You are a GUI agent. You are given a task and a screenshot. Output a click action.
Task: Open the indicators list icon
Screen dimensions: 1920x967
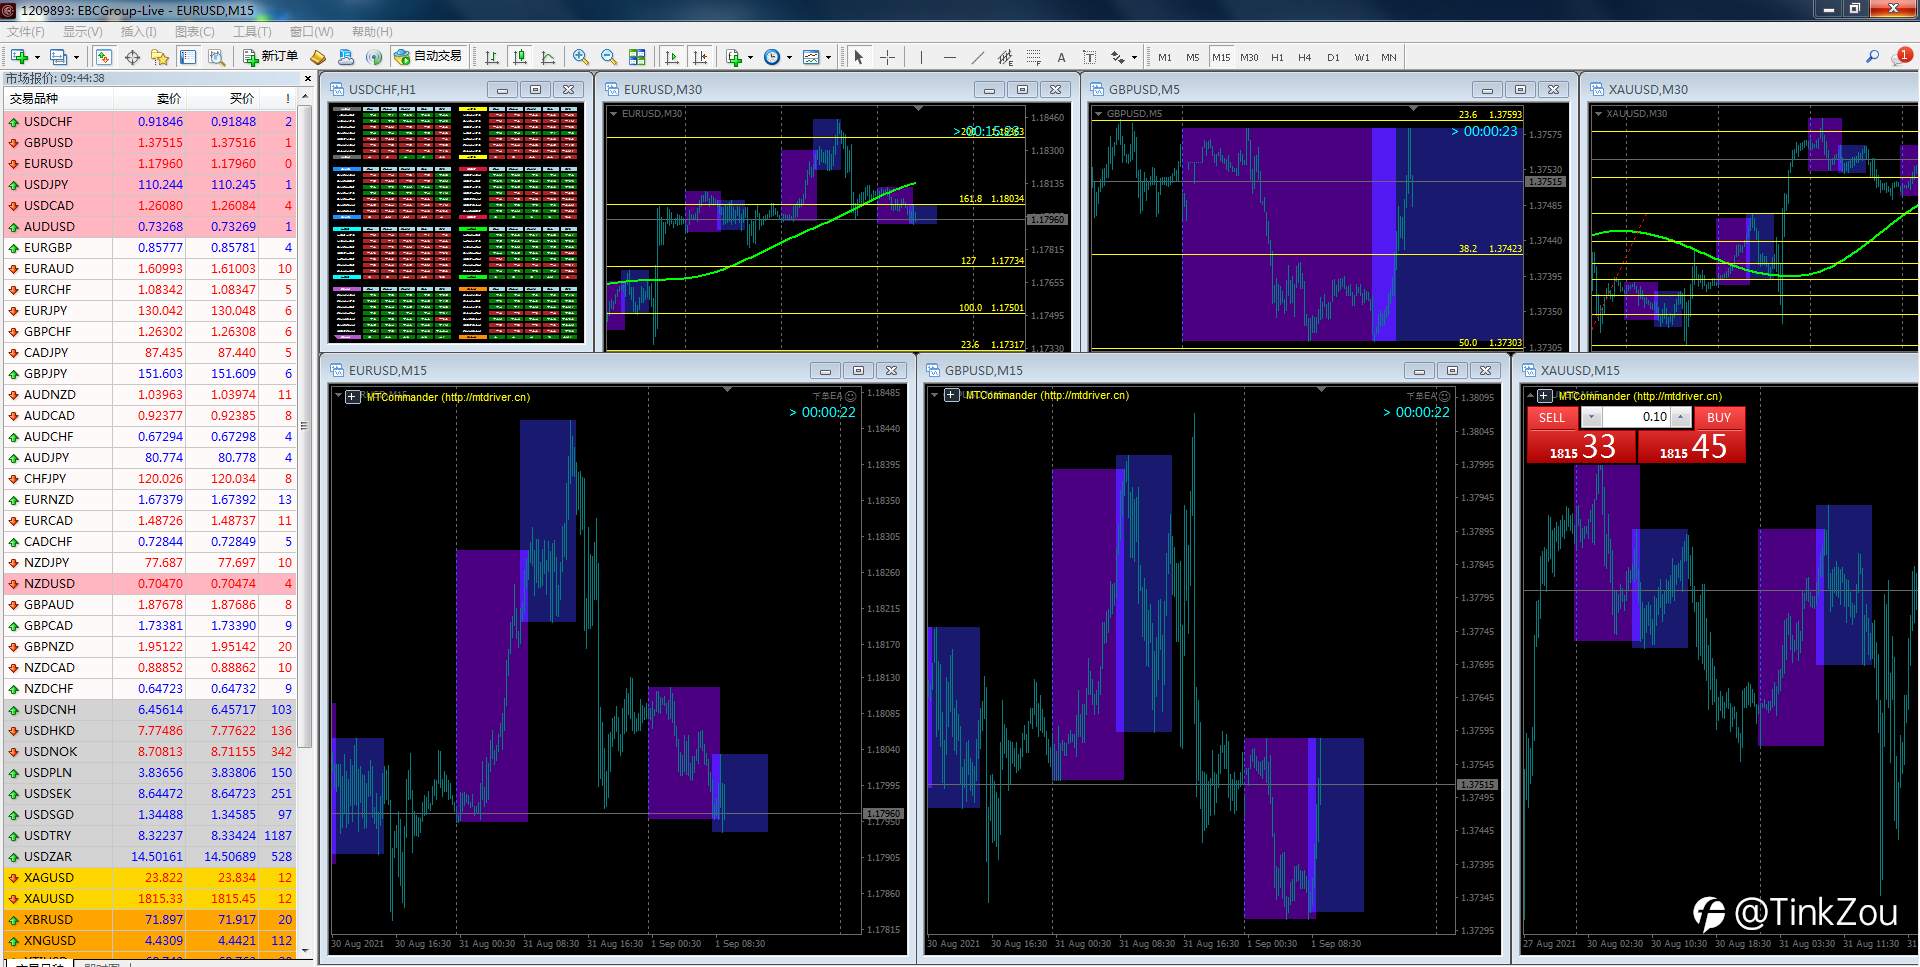pyautogui.click(x=735, y=57)
